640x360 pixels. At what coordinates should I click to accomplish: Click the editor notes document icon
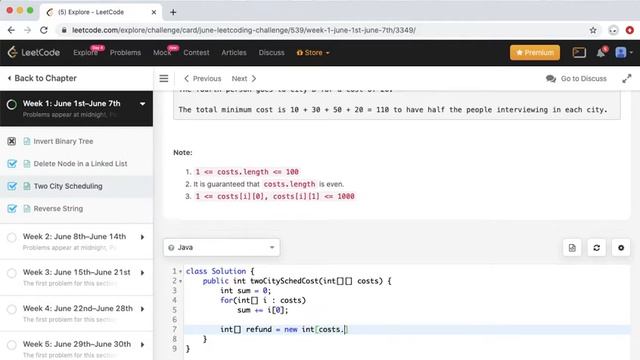(572, 247)
